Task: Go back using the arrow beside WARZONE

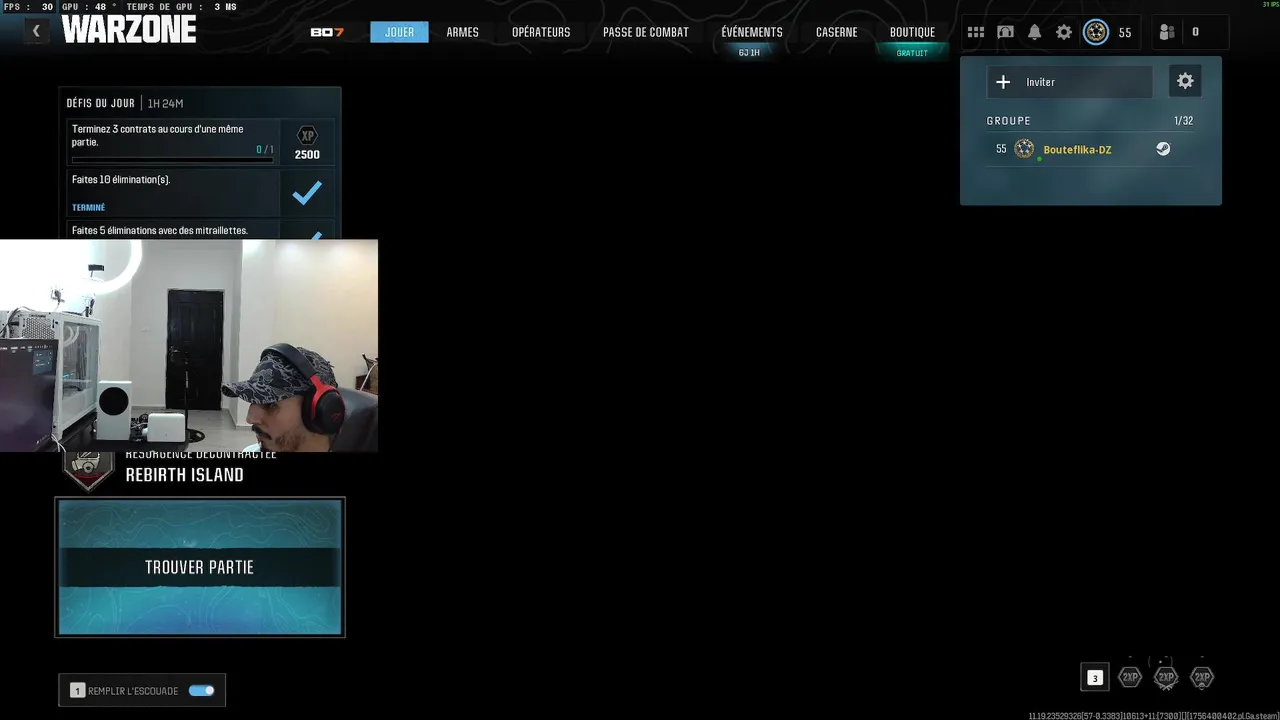Action: coord(36,31)
